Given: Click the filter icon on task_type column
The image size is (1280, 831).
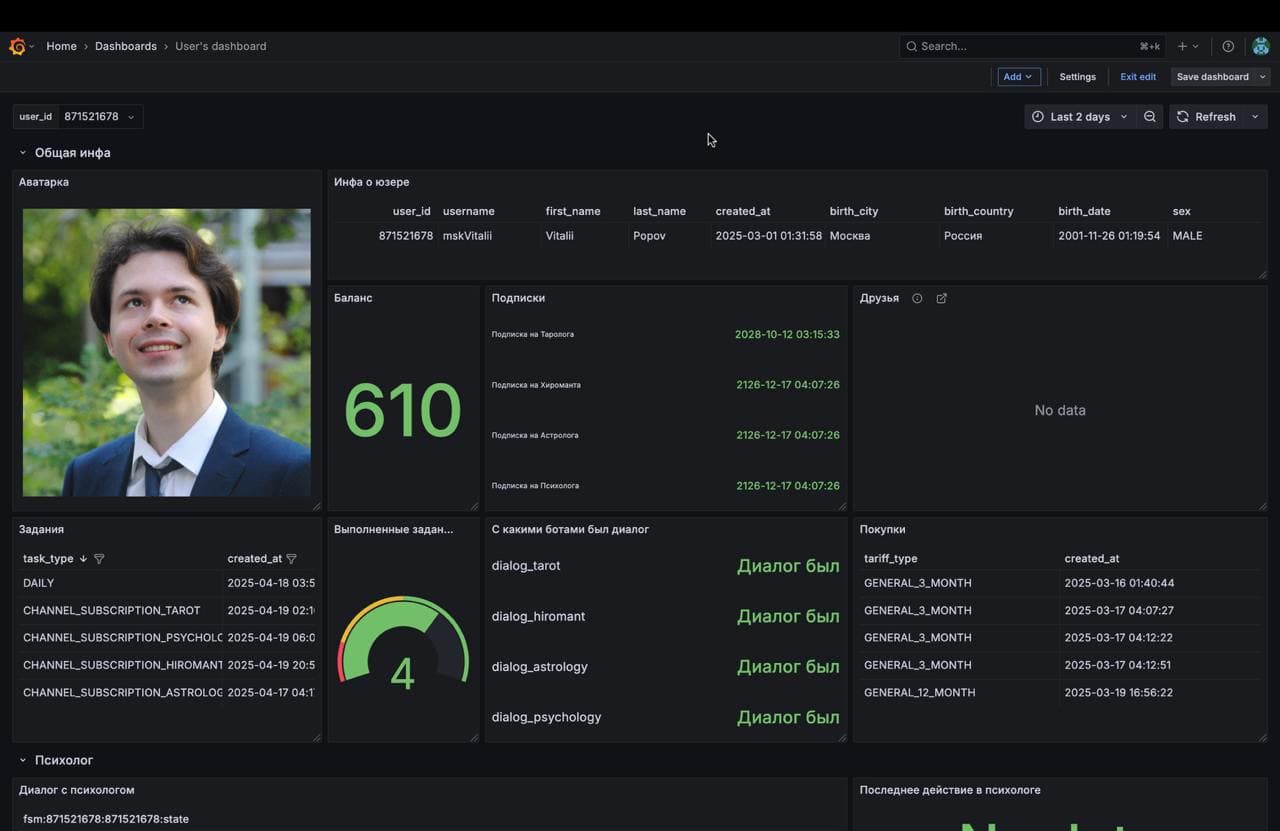Looking at the screenshot, I should pos(99,559).
